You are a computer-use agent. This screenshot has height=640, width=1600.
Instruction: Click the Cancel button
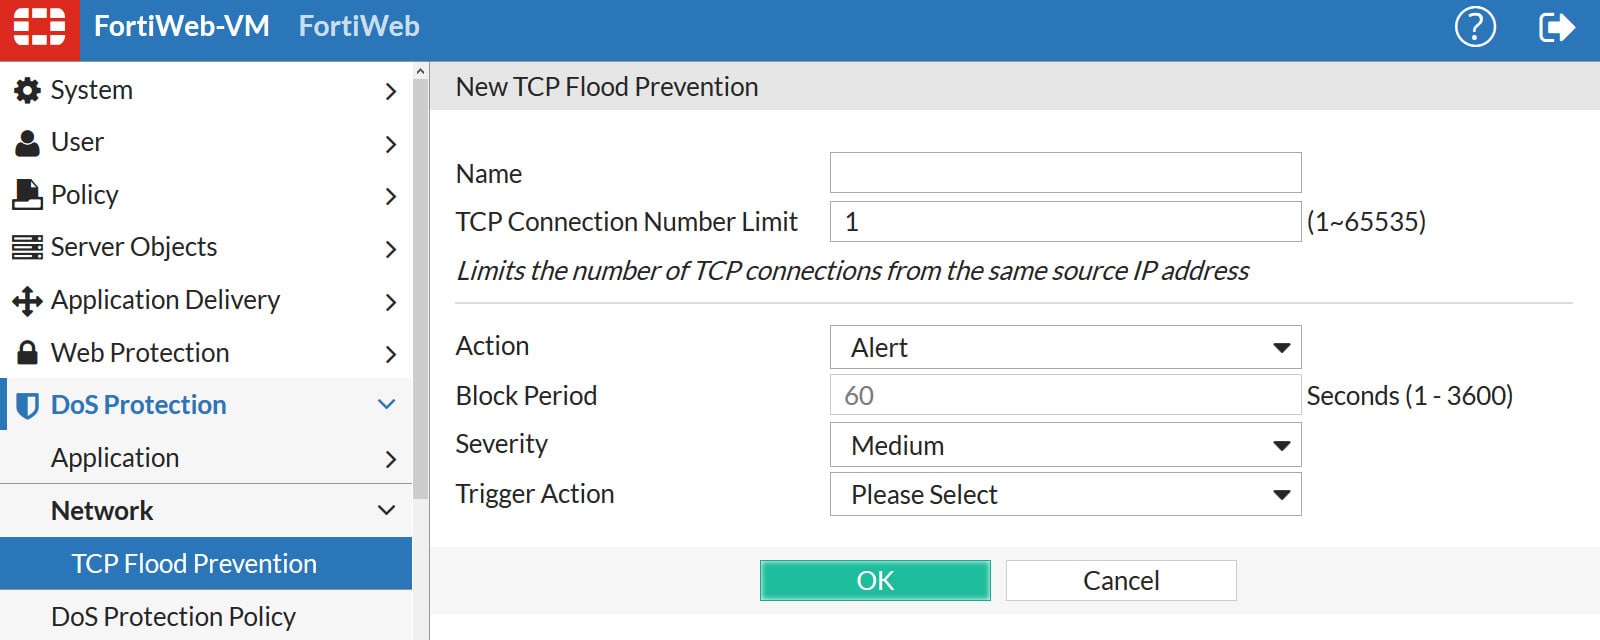click(x=1120, y=580)
